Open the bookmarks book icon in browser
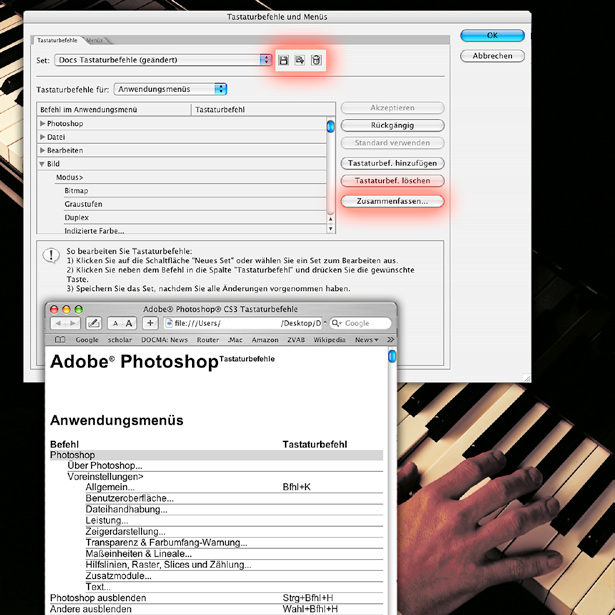 60,340
